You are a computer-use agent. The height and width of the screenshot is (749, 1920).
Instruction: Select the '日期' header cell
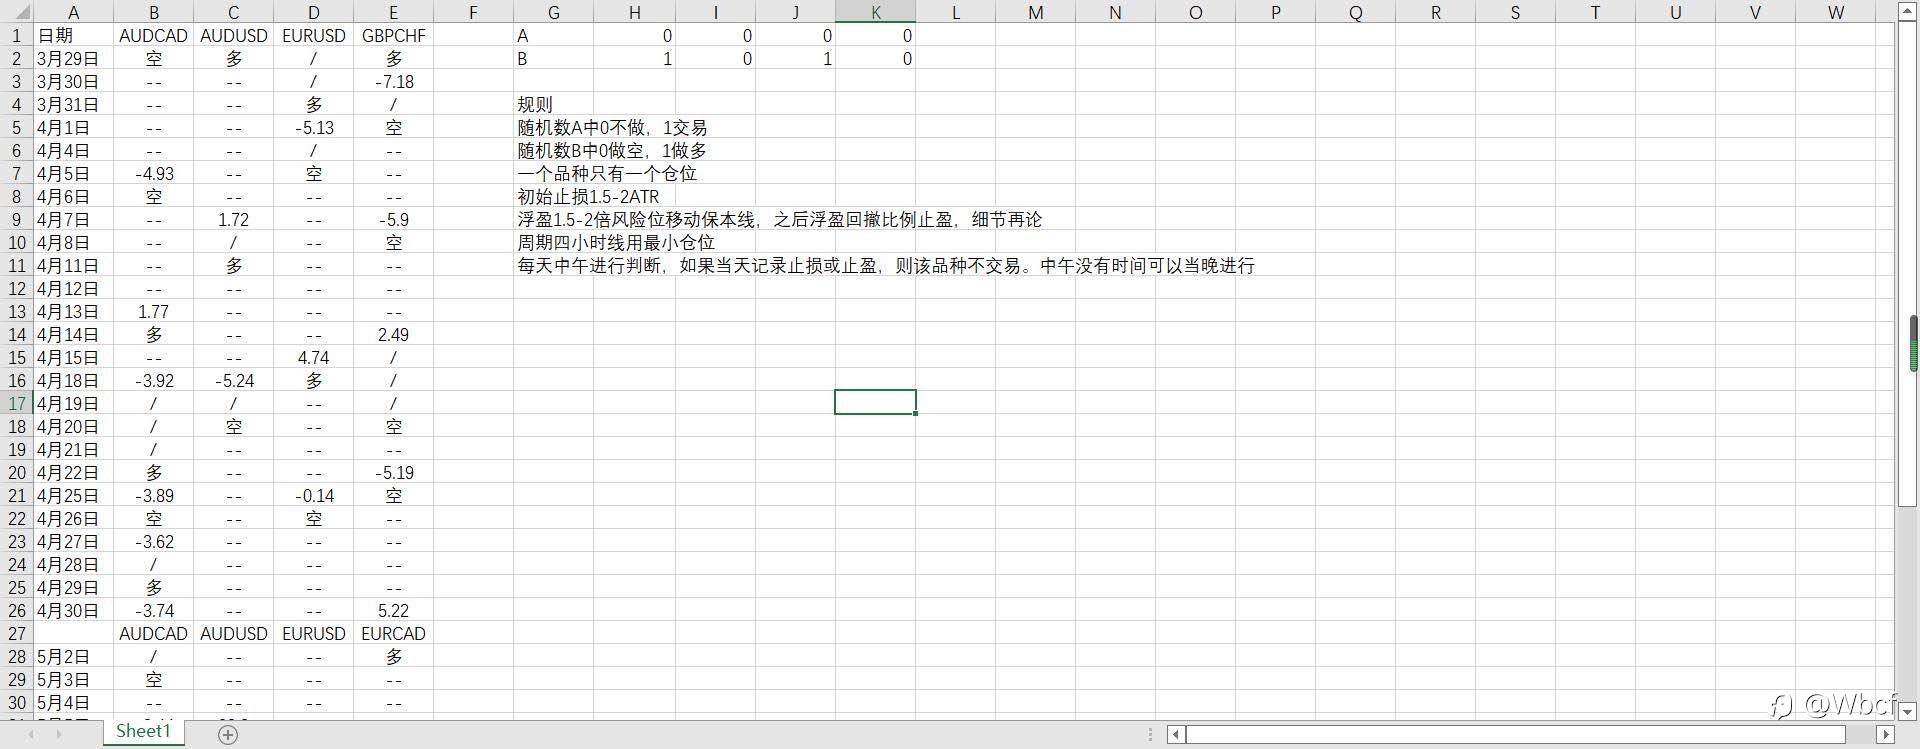73,35
